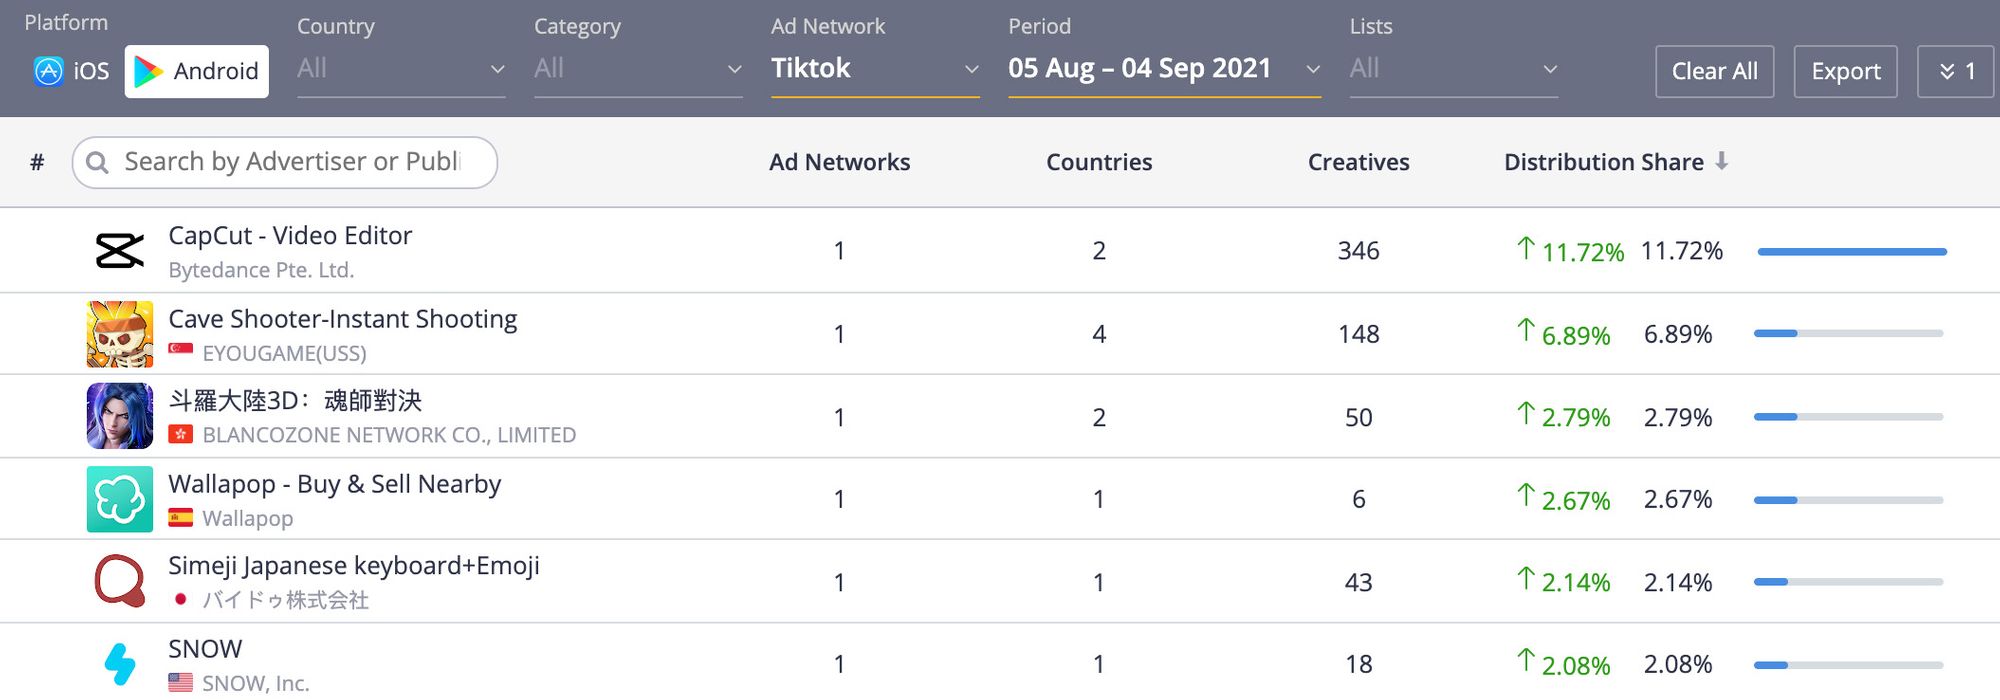
Task: Click the Simeji keyboard app icon
Action: 120,582
